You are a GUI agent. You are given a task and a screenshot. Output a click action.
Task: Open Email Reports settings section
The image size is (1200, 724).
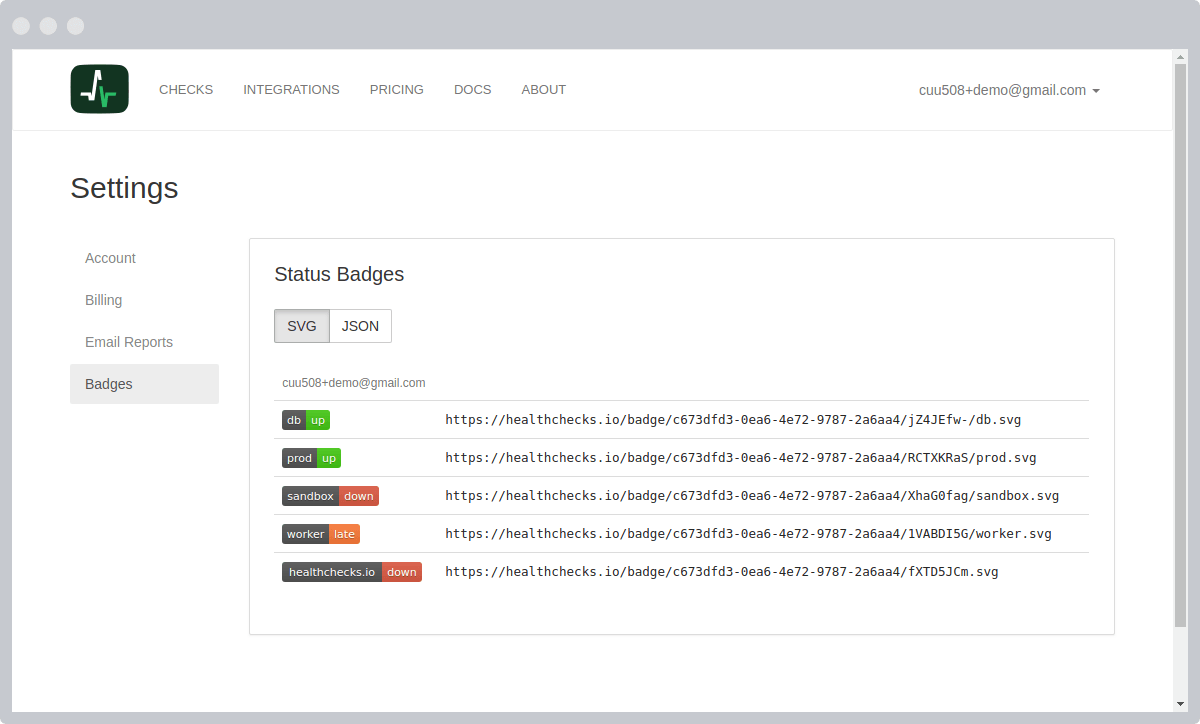point(129,342)
